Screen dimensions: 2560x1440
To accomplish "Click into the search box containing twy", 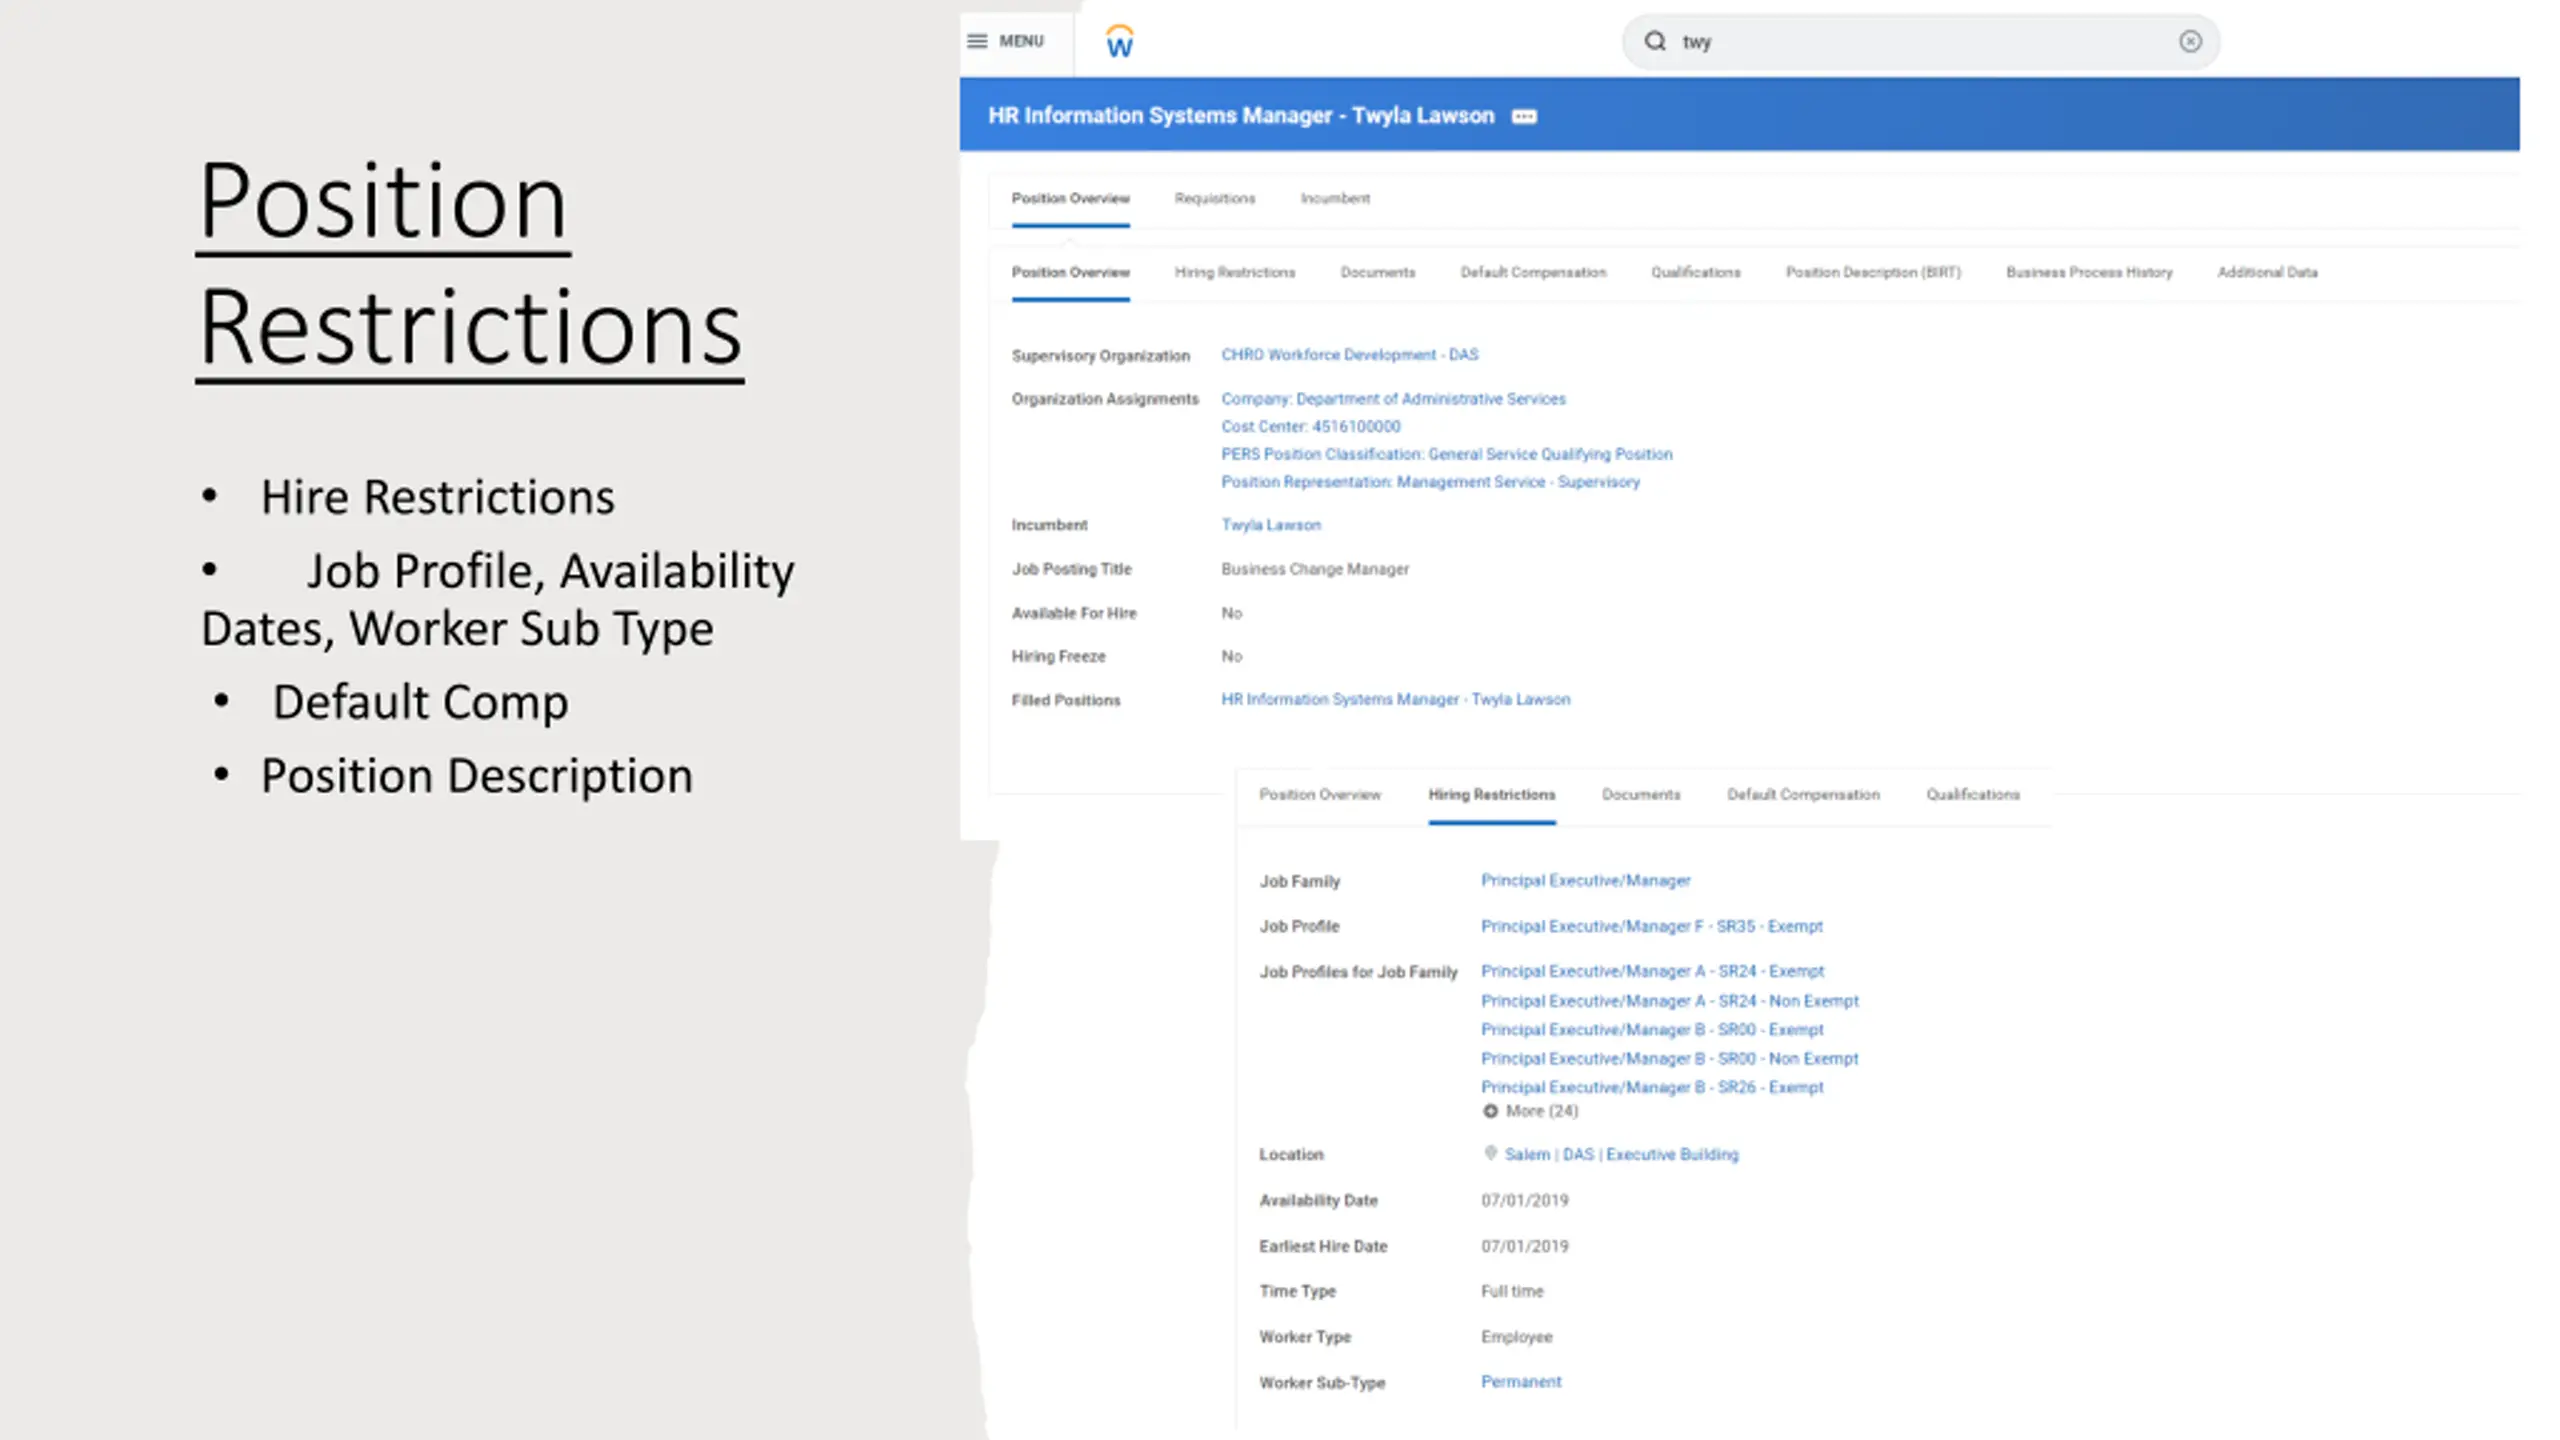I will pos(1921,41).
